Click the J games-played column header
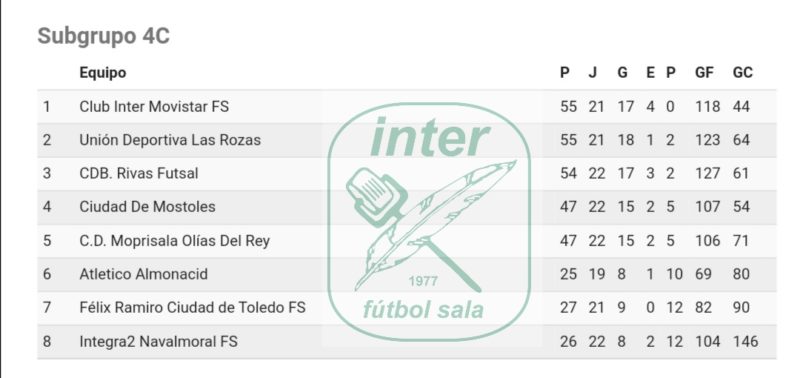 click(x=592, y=72)
